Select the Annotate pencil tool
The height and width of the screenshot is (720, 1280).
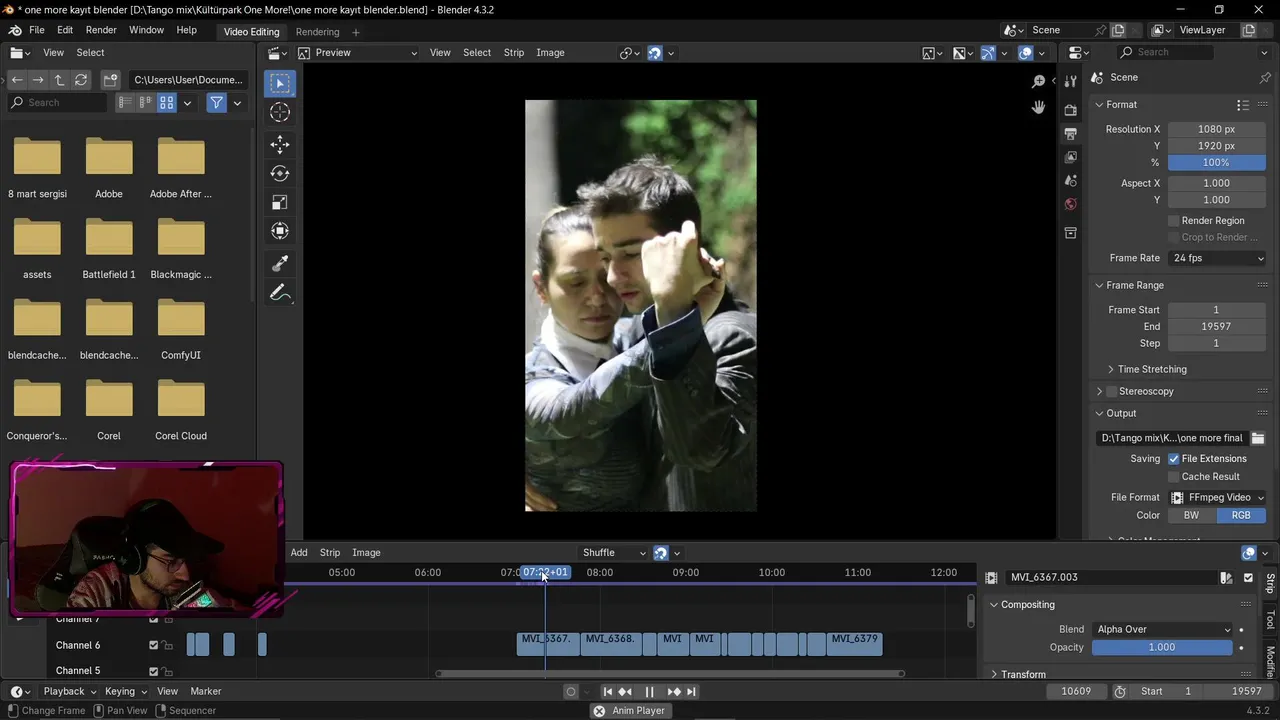[280, 293]
